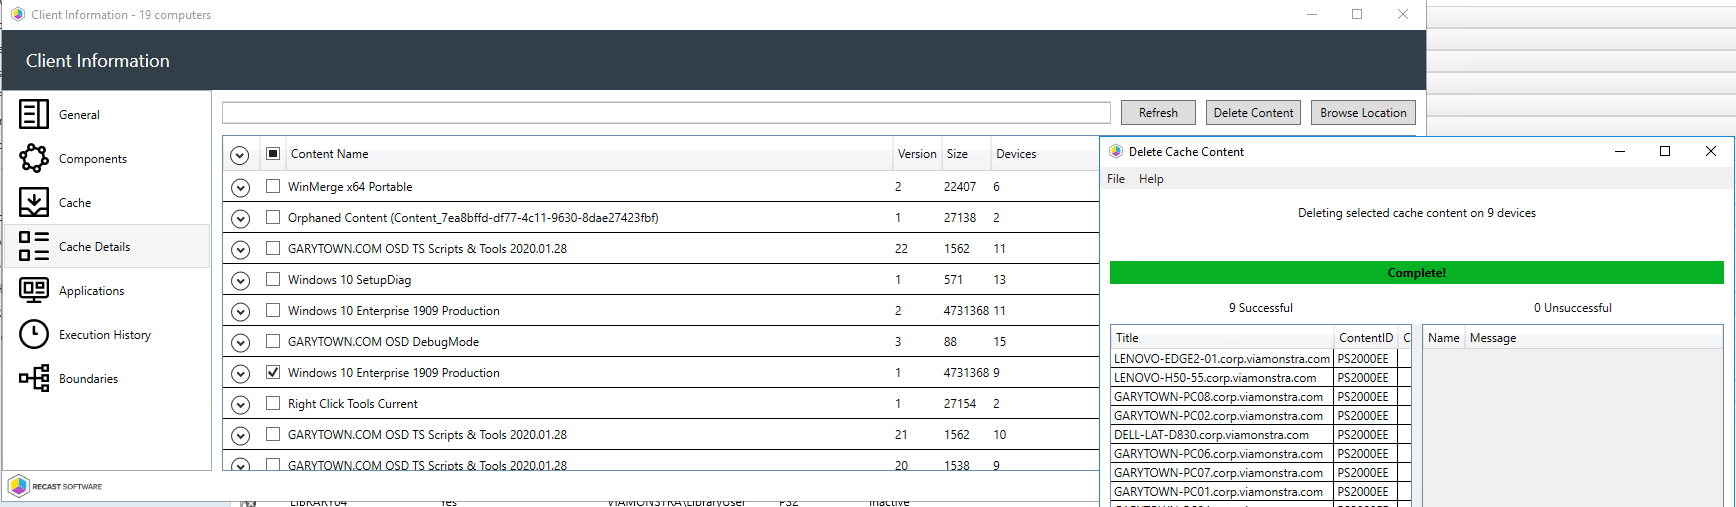The width and height of the screenshot is (1736, 507).
Task: Check Scripts & Tools version 22 checkbox
Action: (273, 248)
